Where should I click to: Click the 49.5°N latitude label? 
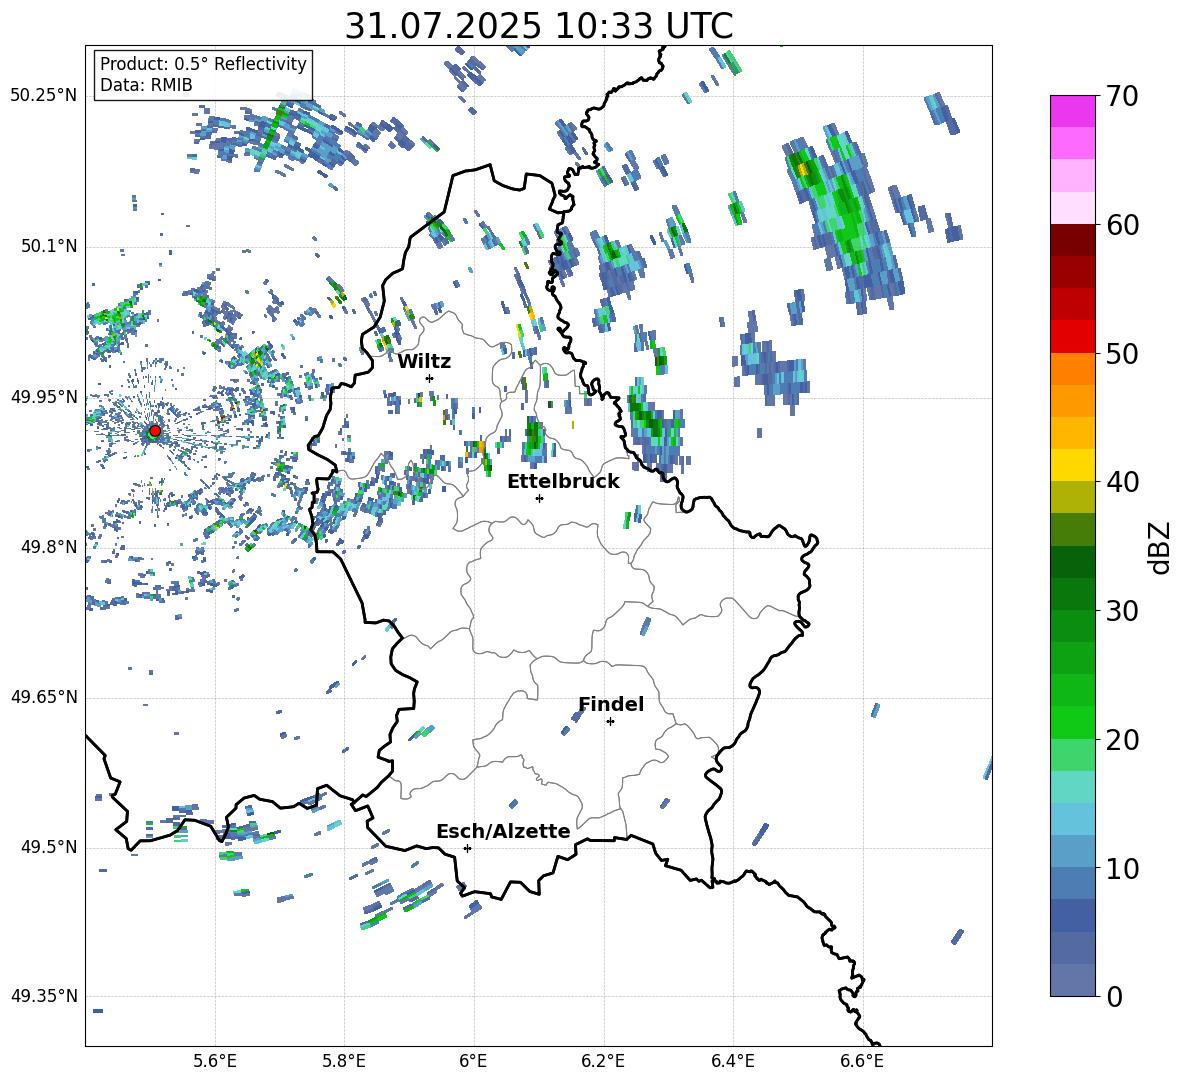click(49, 847)
